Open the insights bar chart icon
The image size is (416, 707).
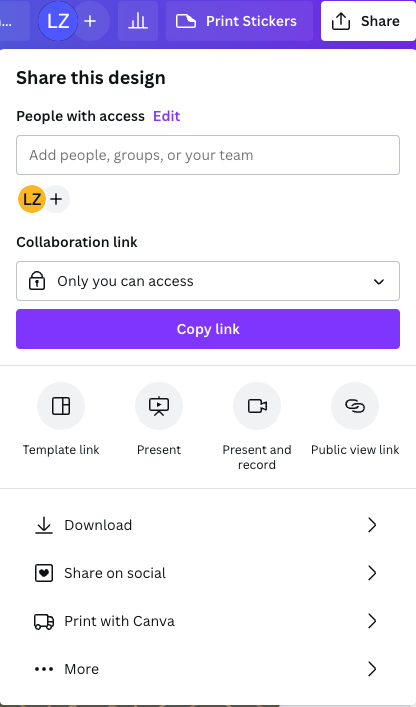pos(138,21)
